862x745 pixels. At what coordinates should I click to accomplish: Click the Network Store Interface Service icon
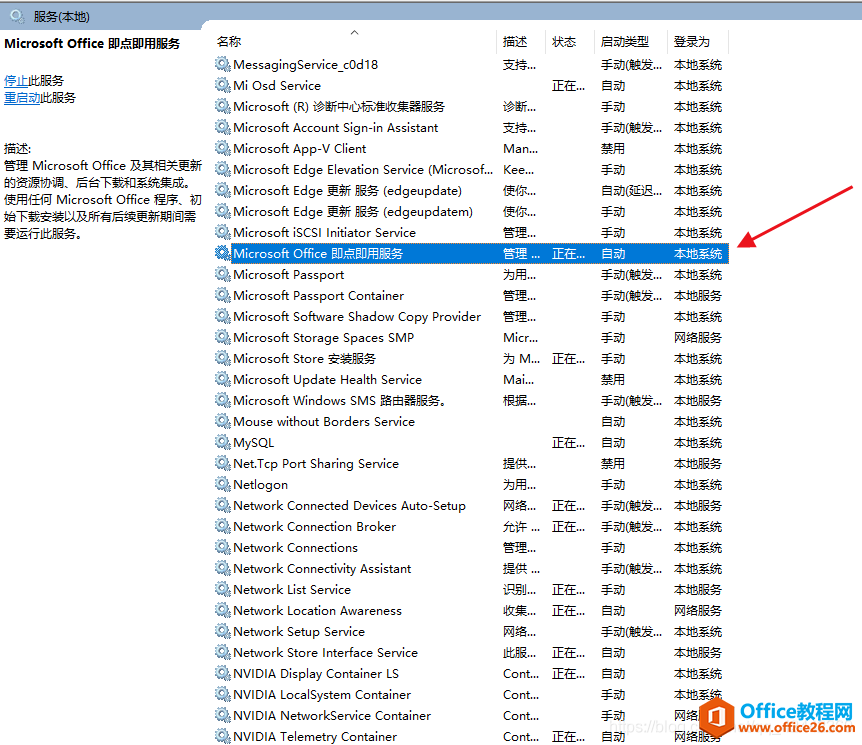point(223,653)
